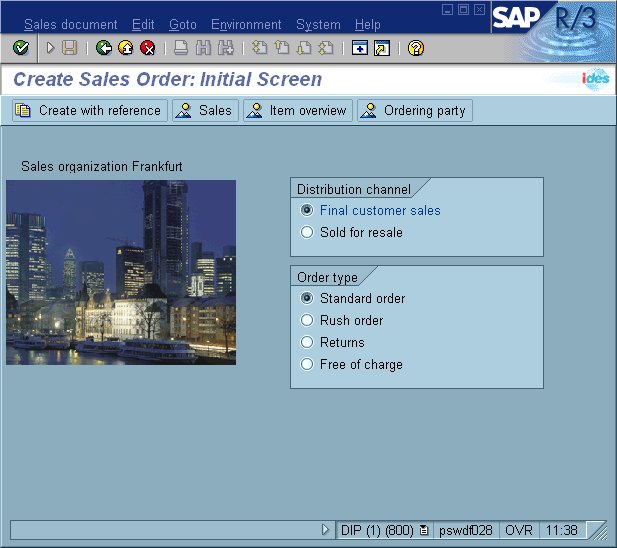Choose the Rush order type
617x548 pixels.
tap(307, 321)
